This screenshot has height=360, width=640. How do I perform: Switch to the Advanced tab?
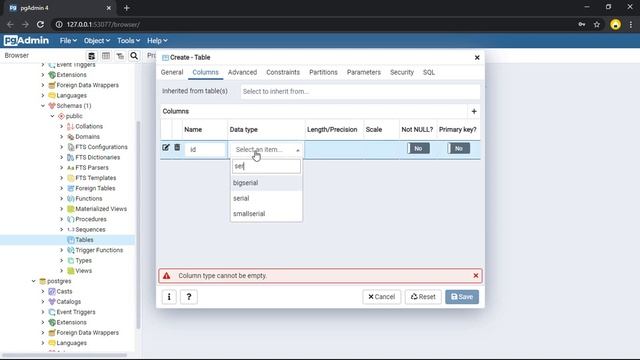point(242,72)
